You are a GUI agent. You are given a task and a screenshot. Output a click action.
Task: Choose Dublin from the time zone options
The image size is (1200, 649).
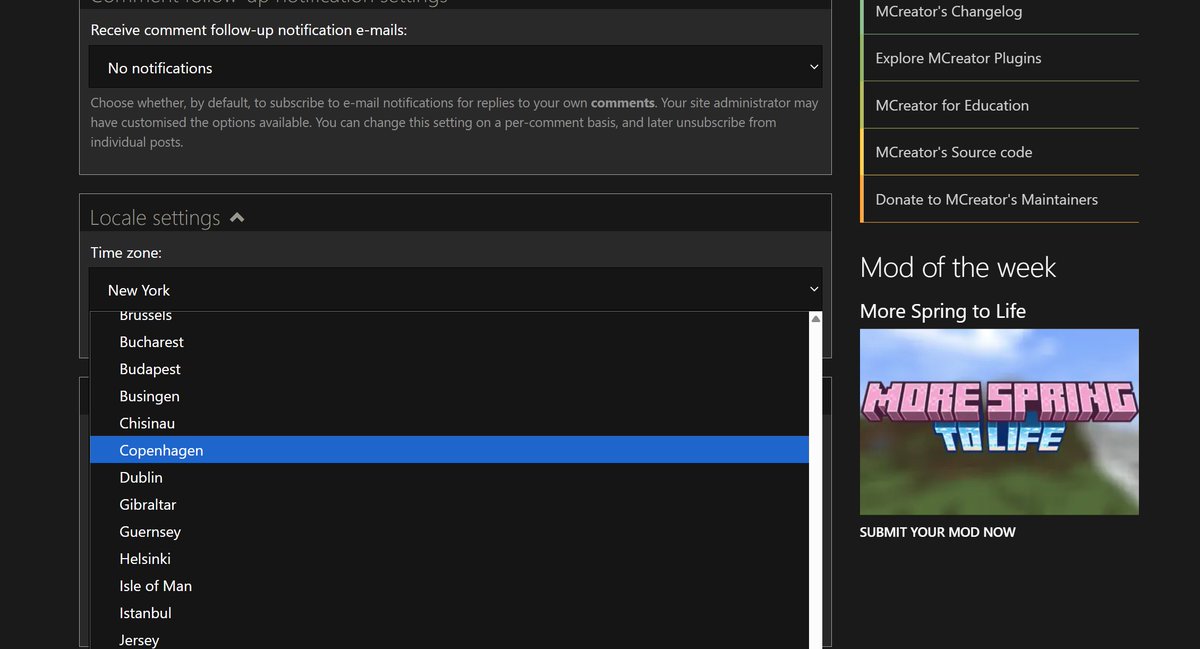[x=140, y=477]
